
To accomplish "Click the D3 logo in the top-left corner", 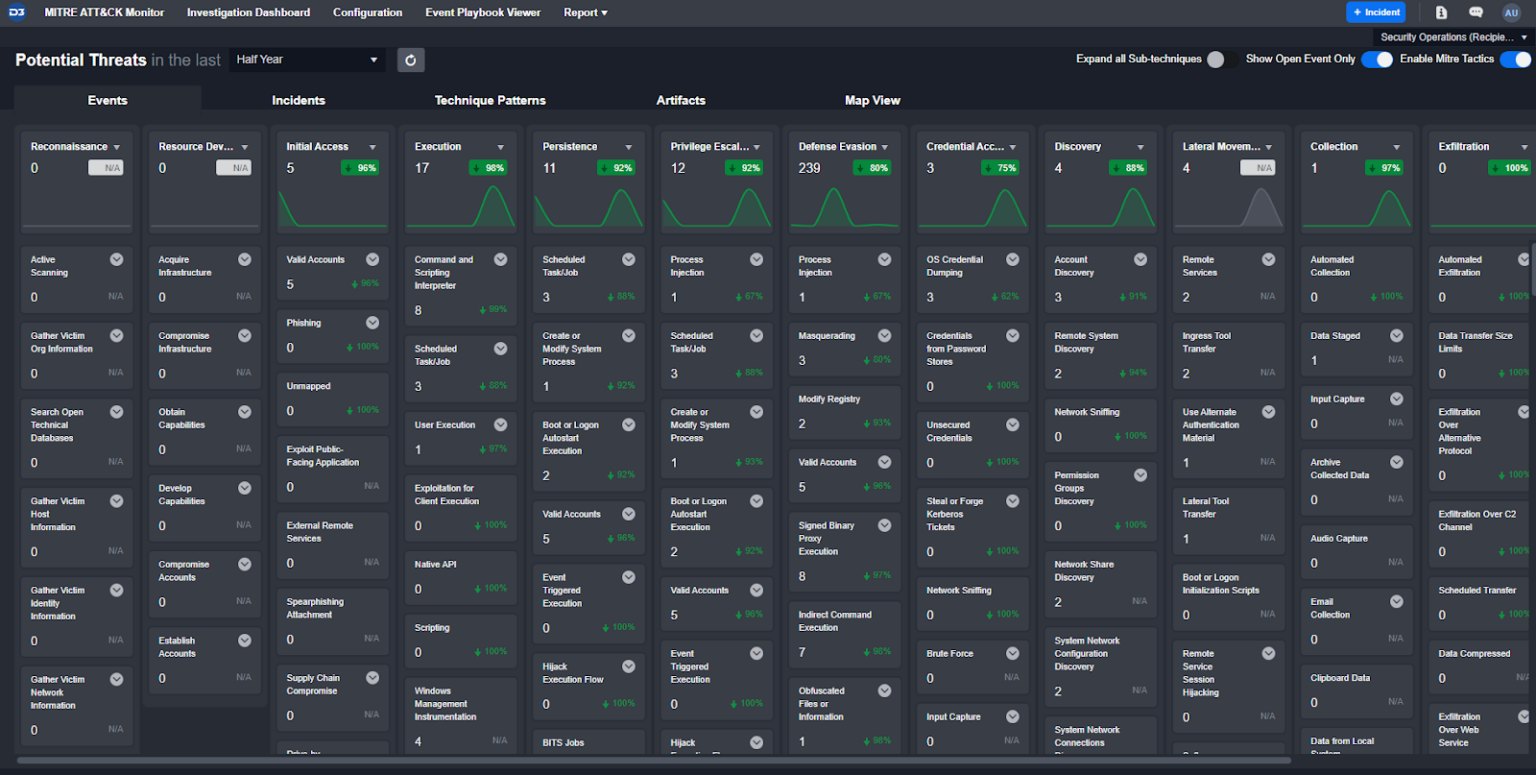I will tap(14, 12).
